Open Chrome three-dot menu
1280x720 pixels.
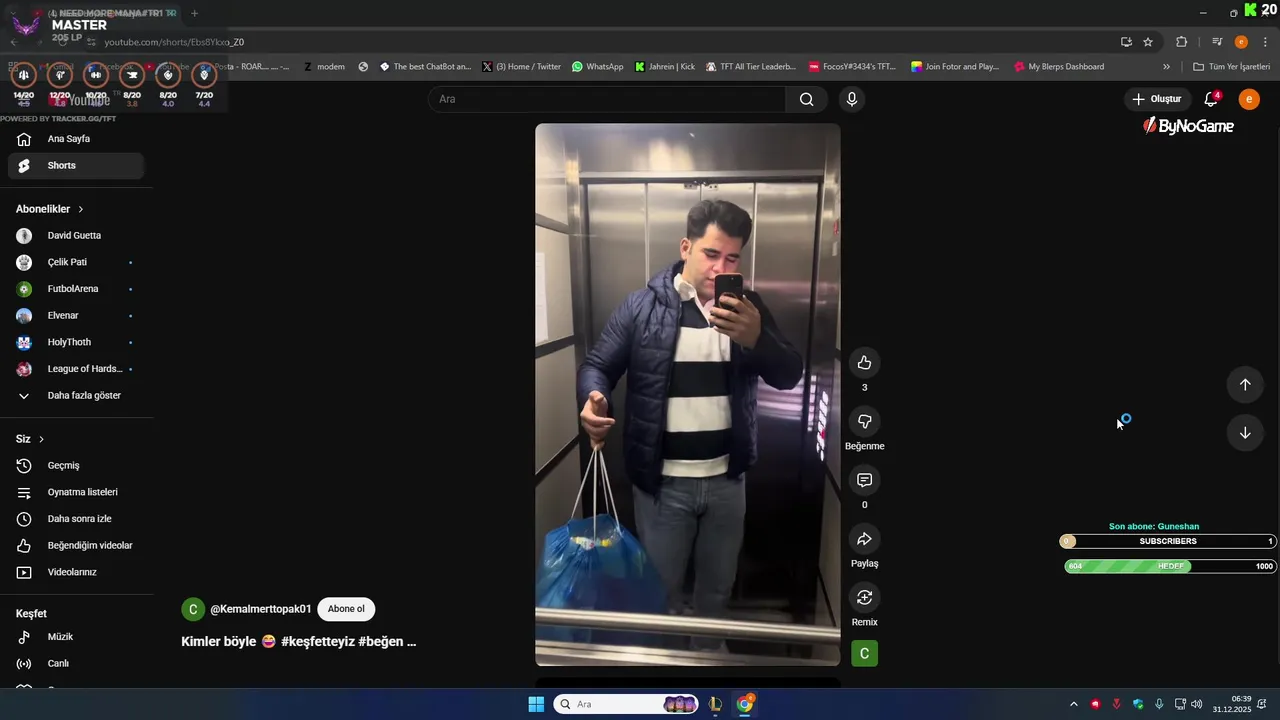(1266, 42)
